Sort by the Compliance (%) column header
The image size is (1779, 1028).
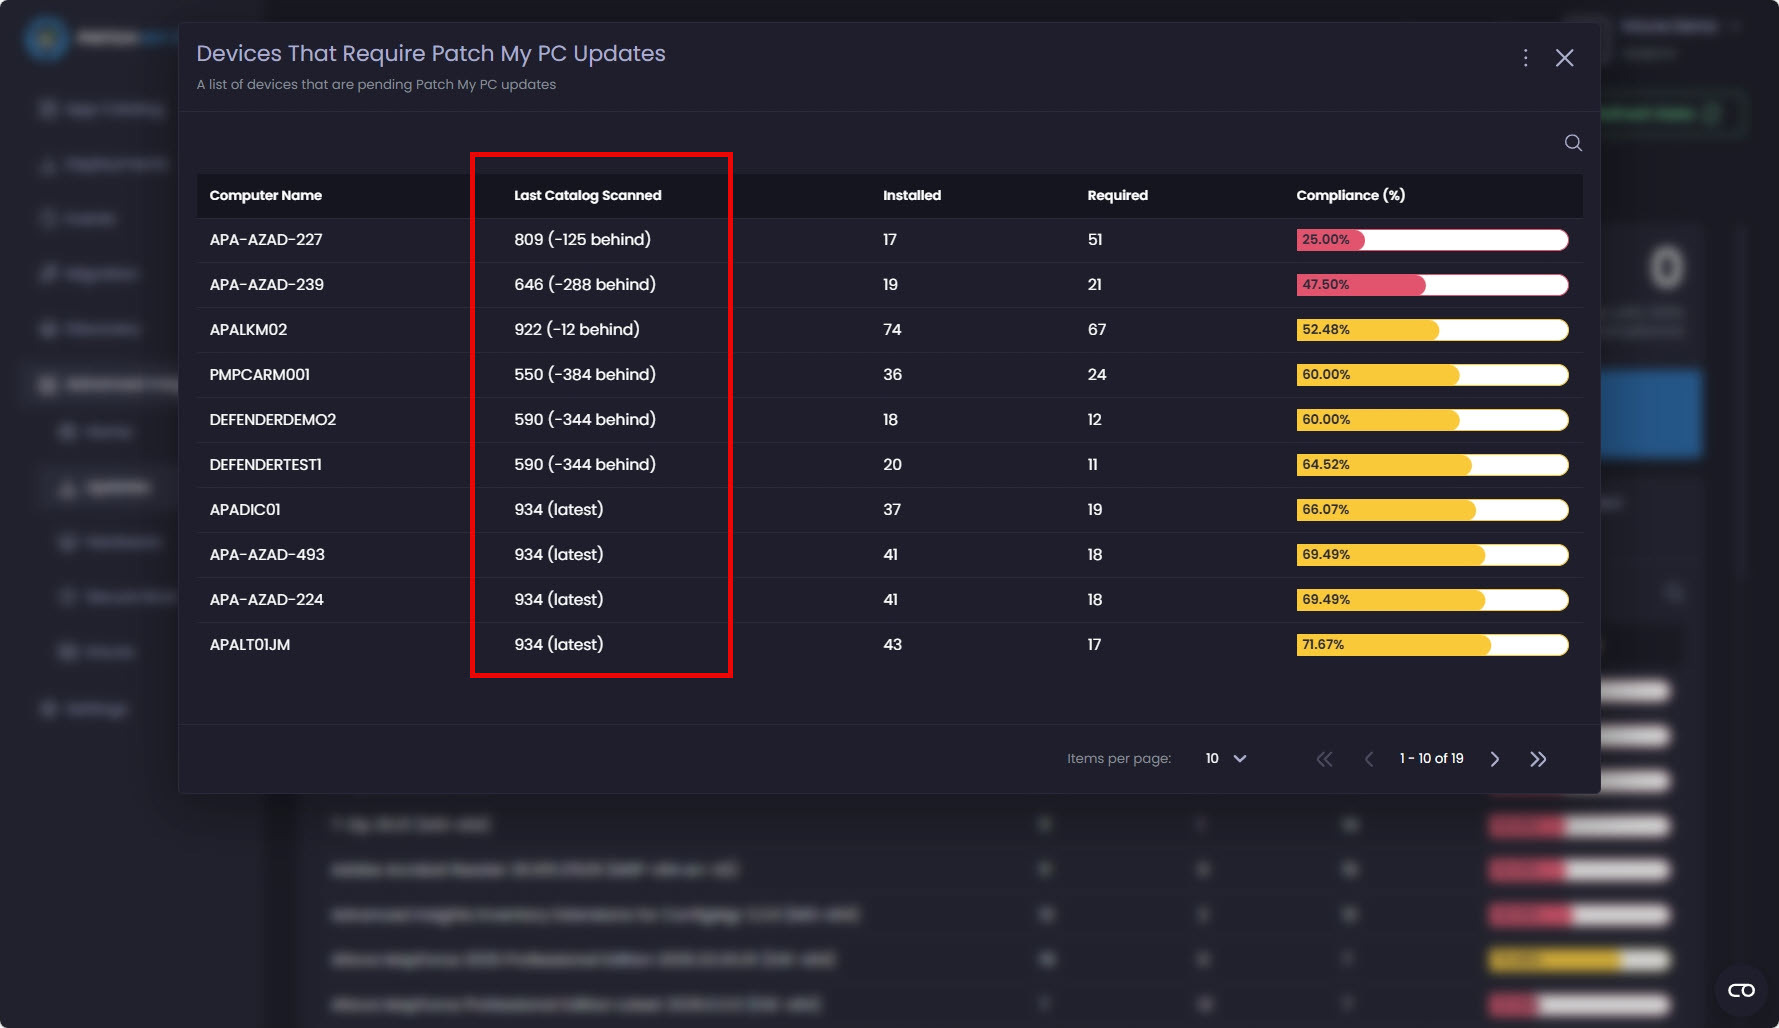click(x=1351, y=195)
